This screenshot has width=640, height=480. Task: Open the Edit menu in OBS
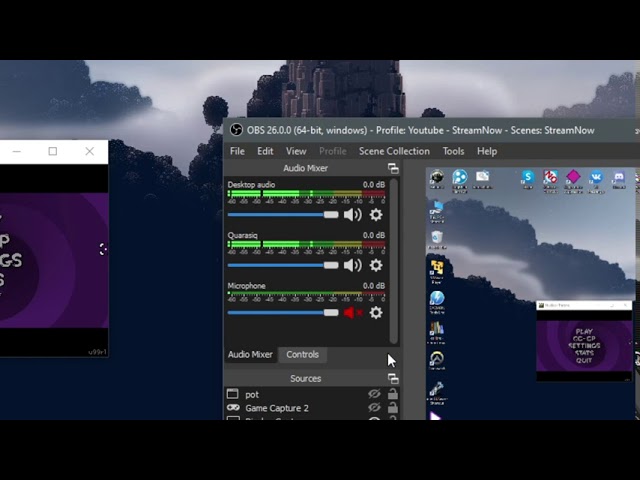point(265,151)
